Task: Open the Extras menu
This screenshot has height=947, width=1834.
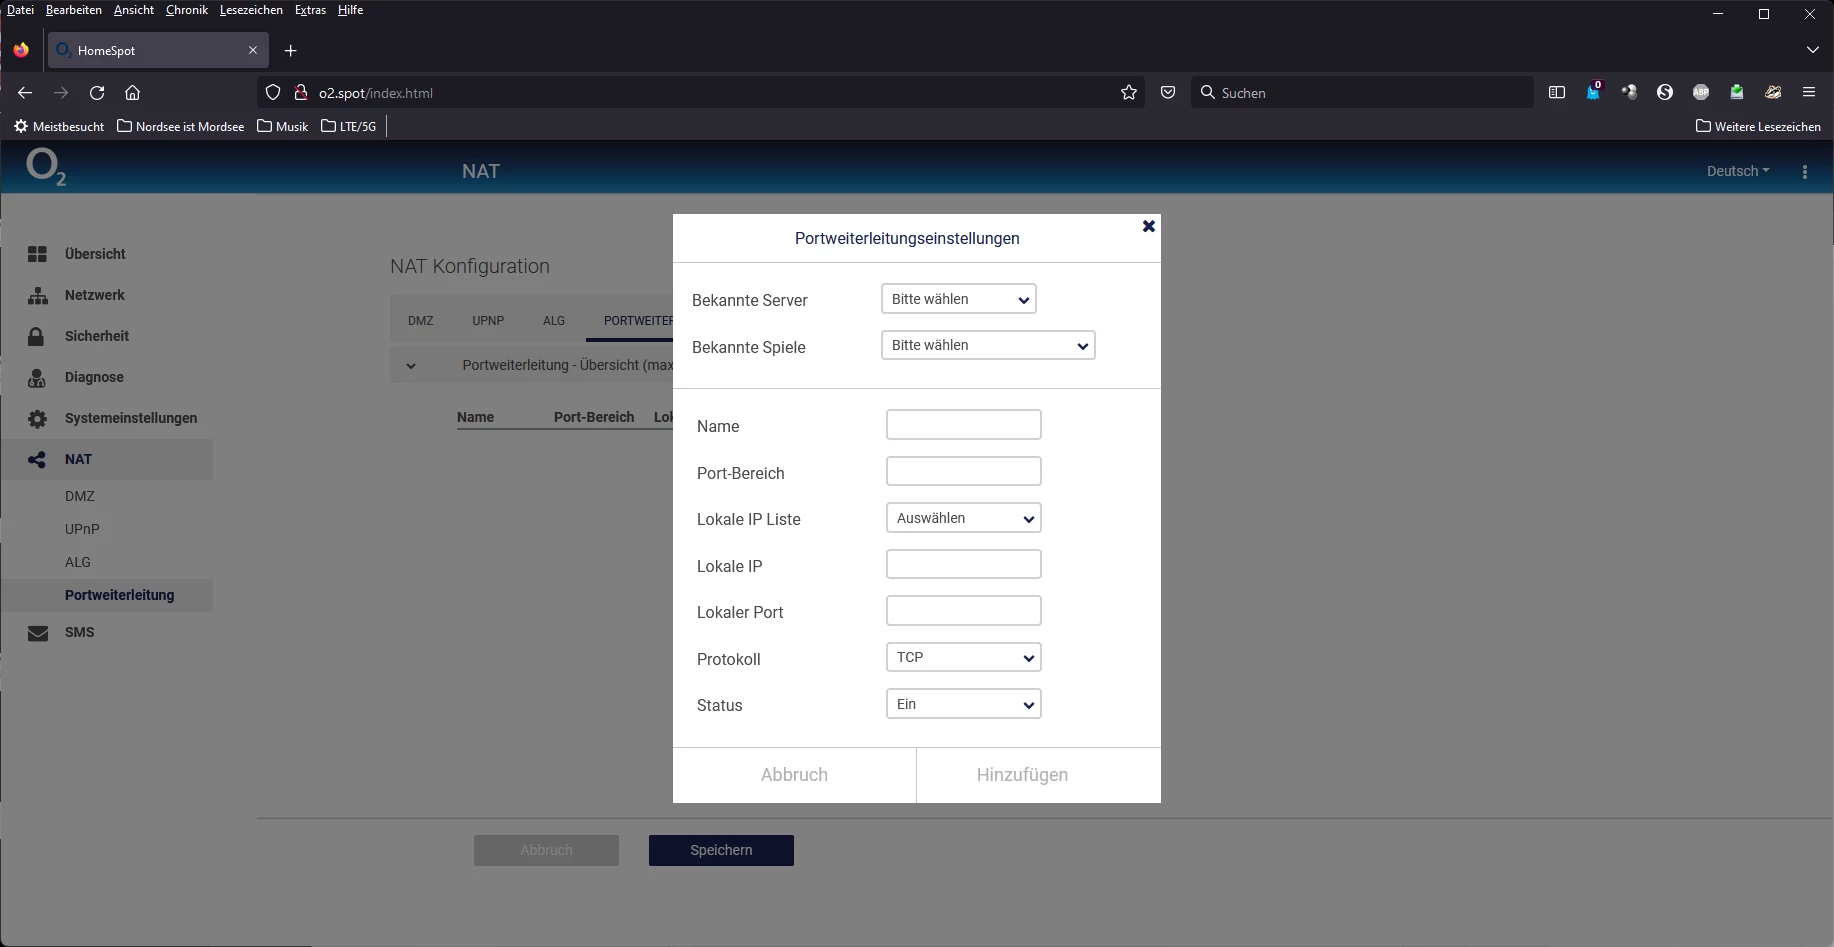Action: [310, 10]
